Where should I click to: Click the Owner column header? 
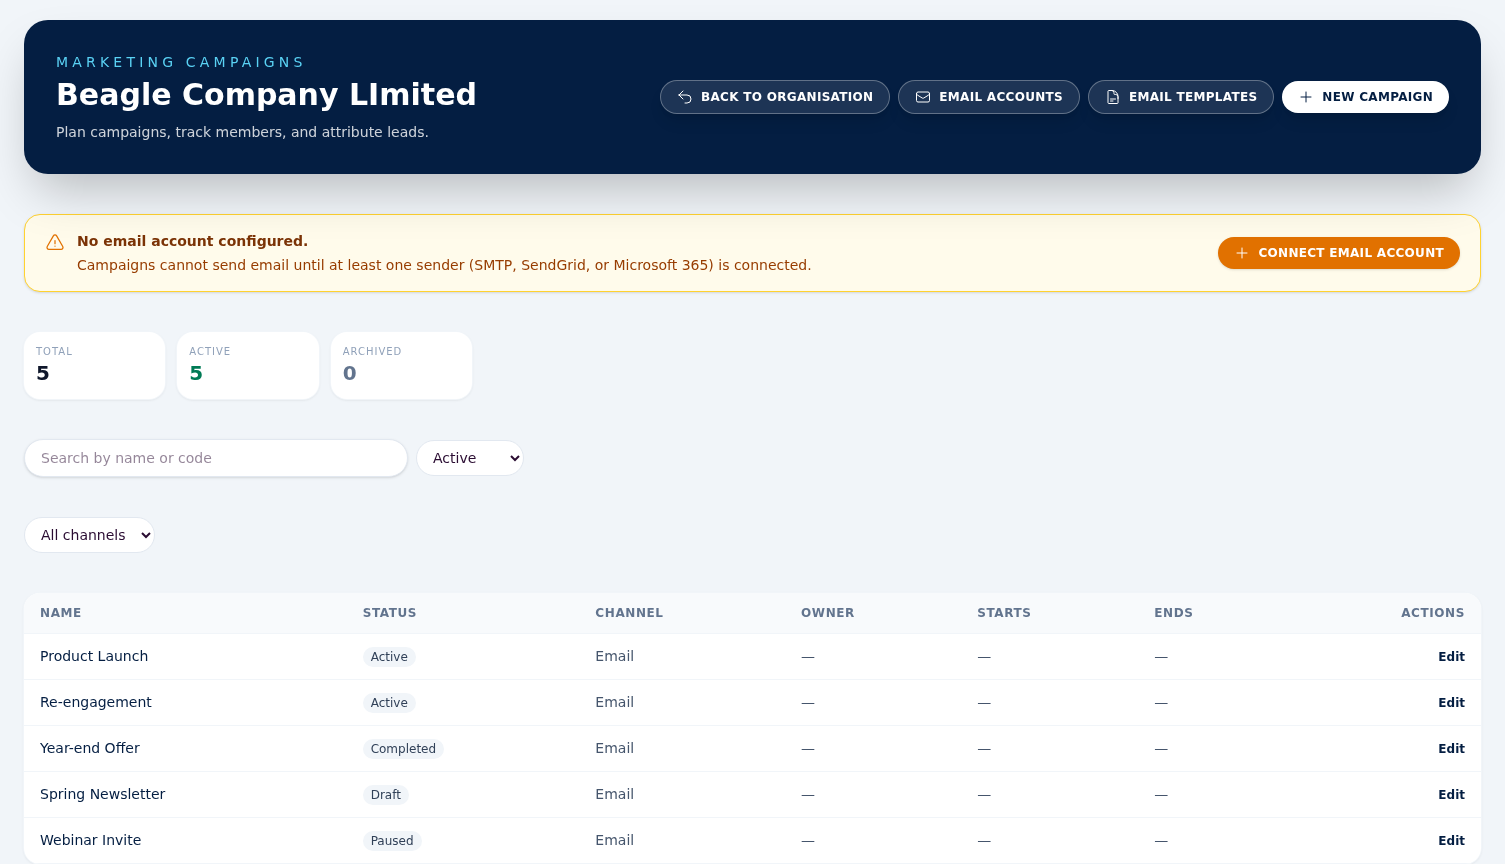point(828,613)
